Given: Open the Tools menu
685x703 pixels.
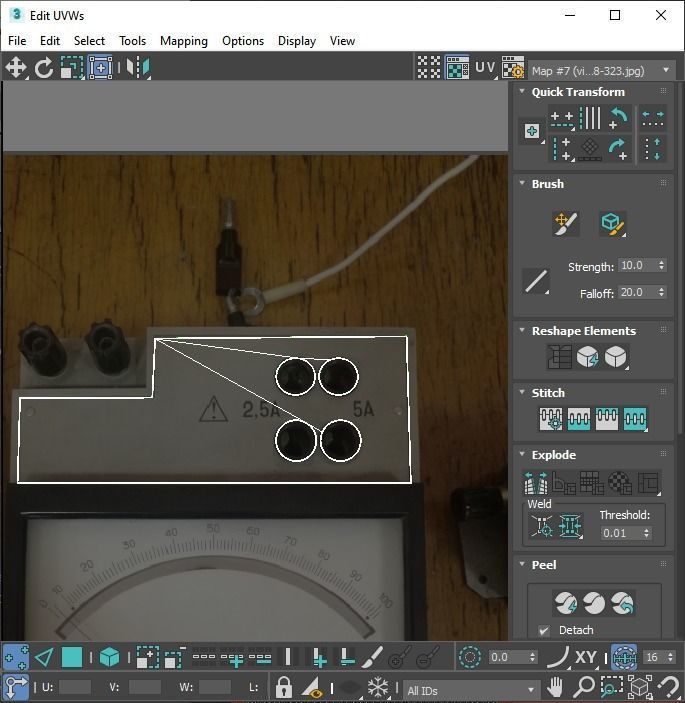Looking at the screenshot, I should click(132, 41).
